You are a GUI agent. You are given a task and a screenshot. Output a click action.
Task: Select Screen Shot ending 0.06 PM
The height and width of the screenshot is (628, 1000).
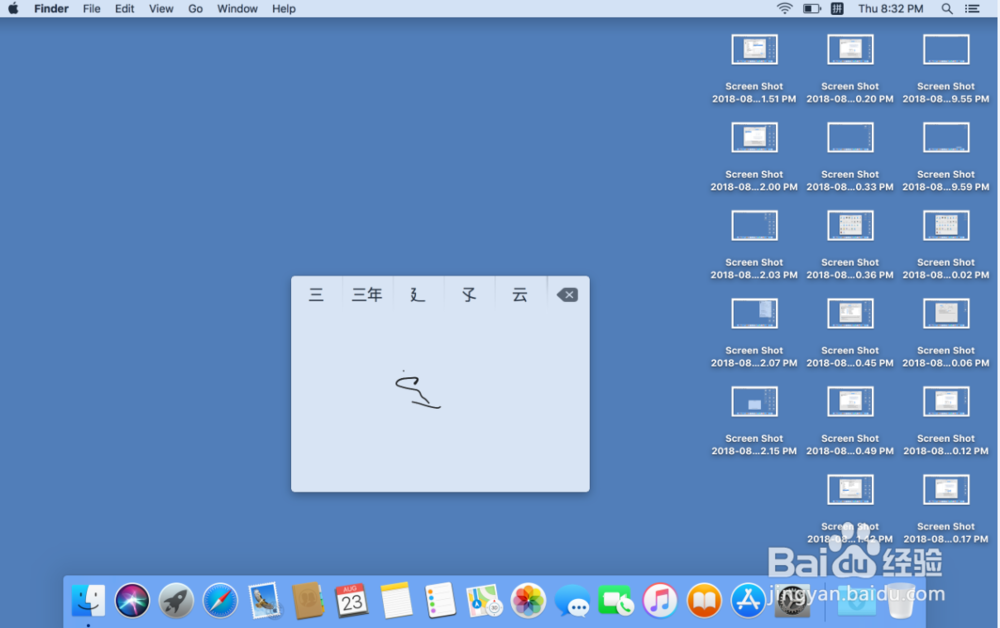tap(946, 333)
